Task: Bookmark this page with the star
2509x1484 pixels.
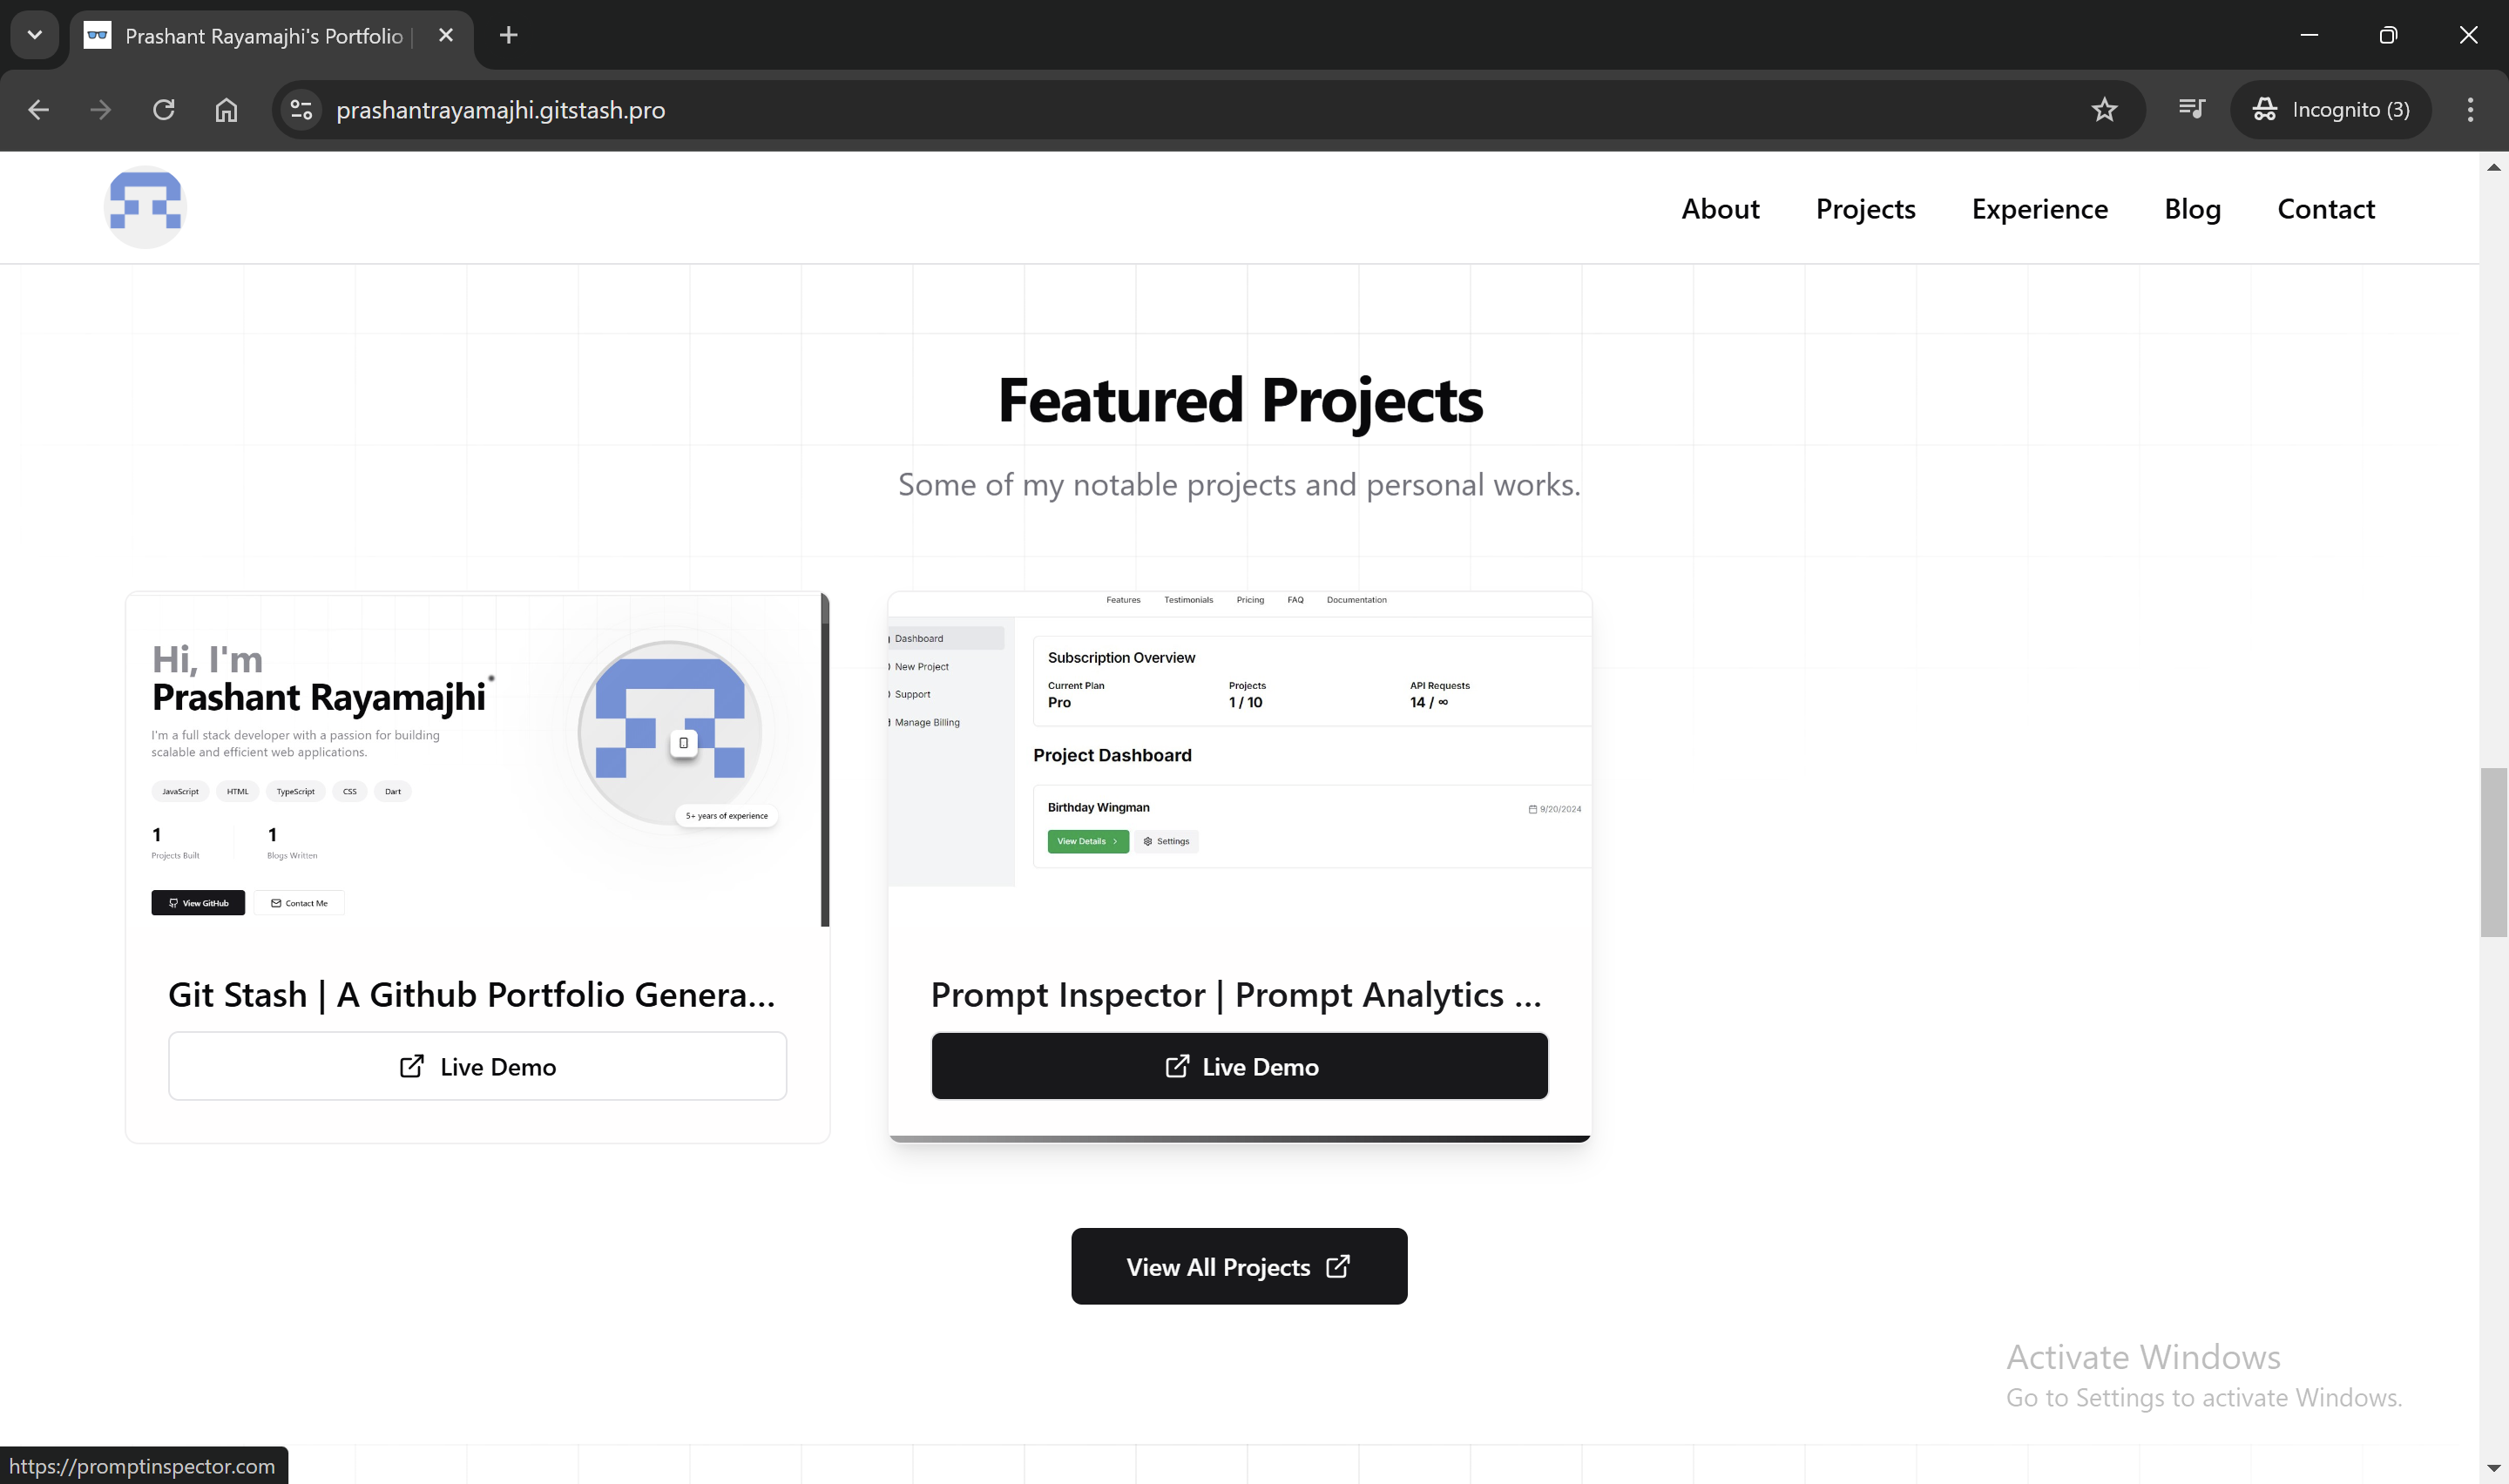Action: click(x=2106, y=110)
